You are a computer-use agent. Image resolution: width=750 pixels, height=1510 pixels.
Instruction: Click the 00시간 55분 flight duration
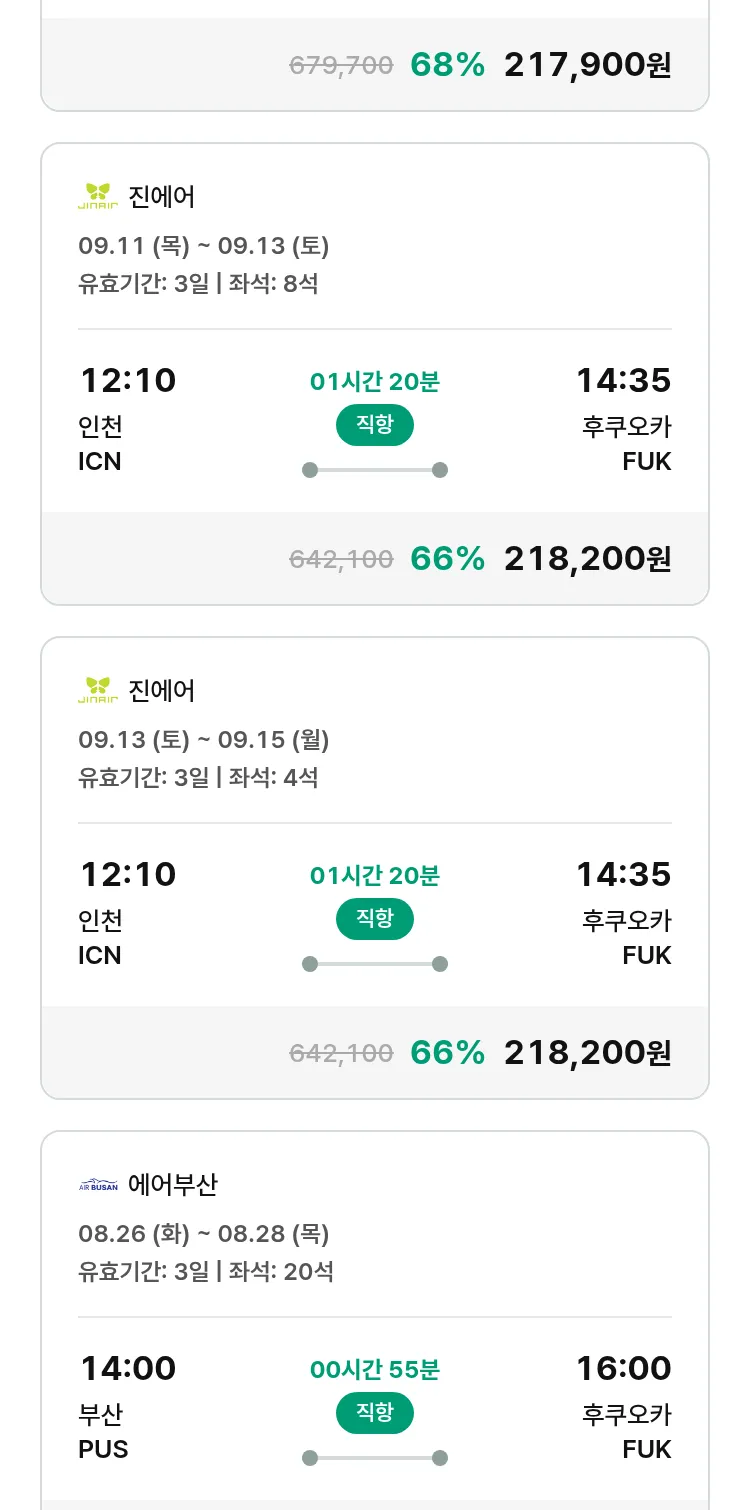tap(375, 1370)
